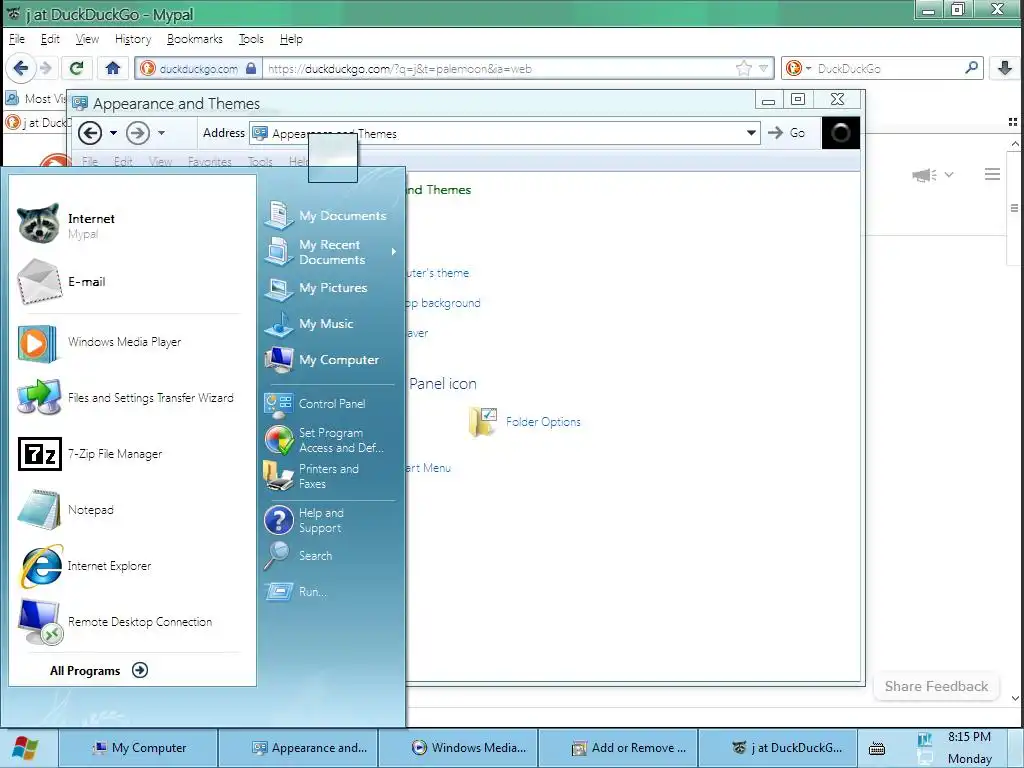The height and width of the screenshot is (768, 1024).
Task: Click the system clock showing 8:15 PM
Action: pyautogui.click(x=969, y=737)
